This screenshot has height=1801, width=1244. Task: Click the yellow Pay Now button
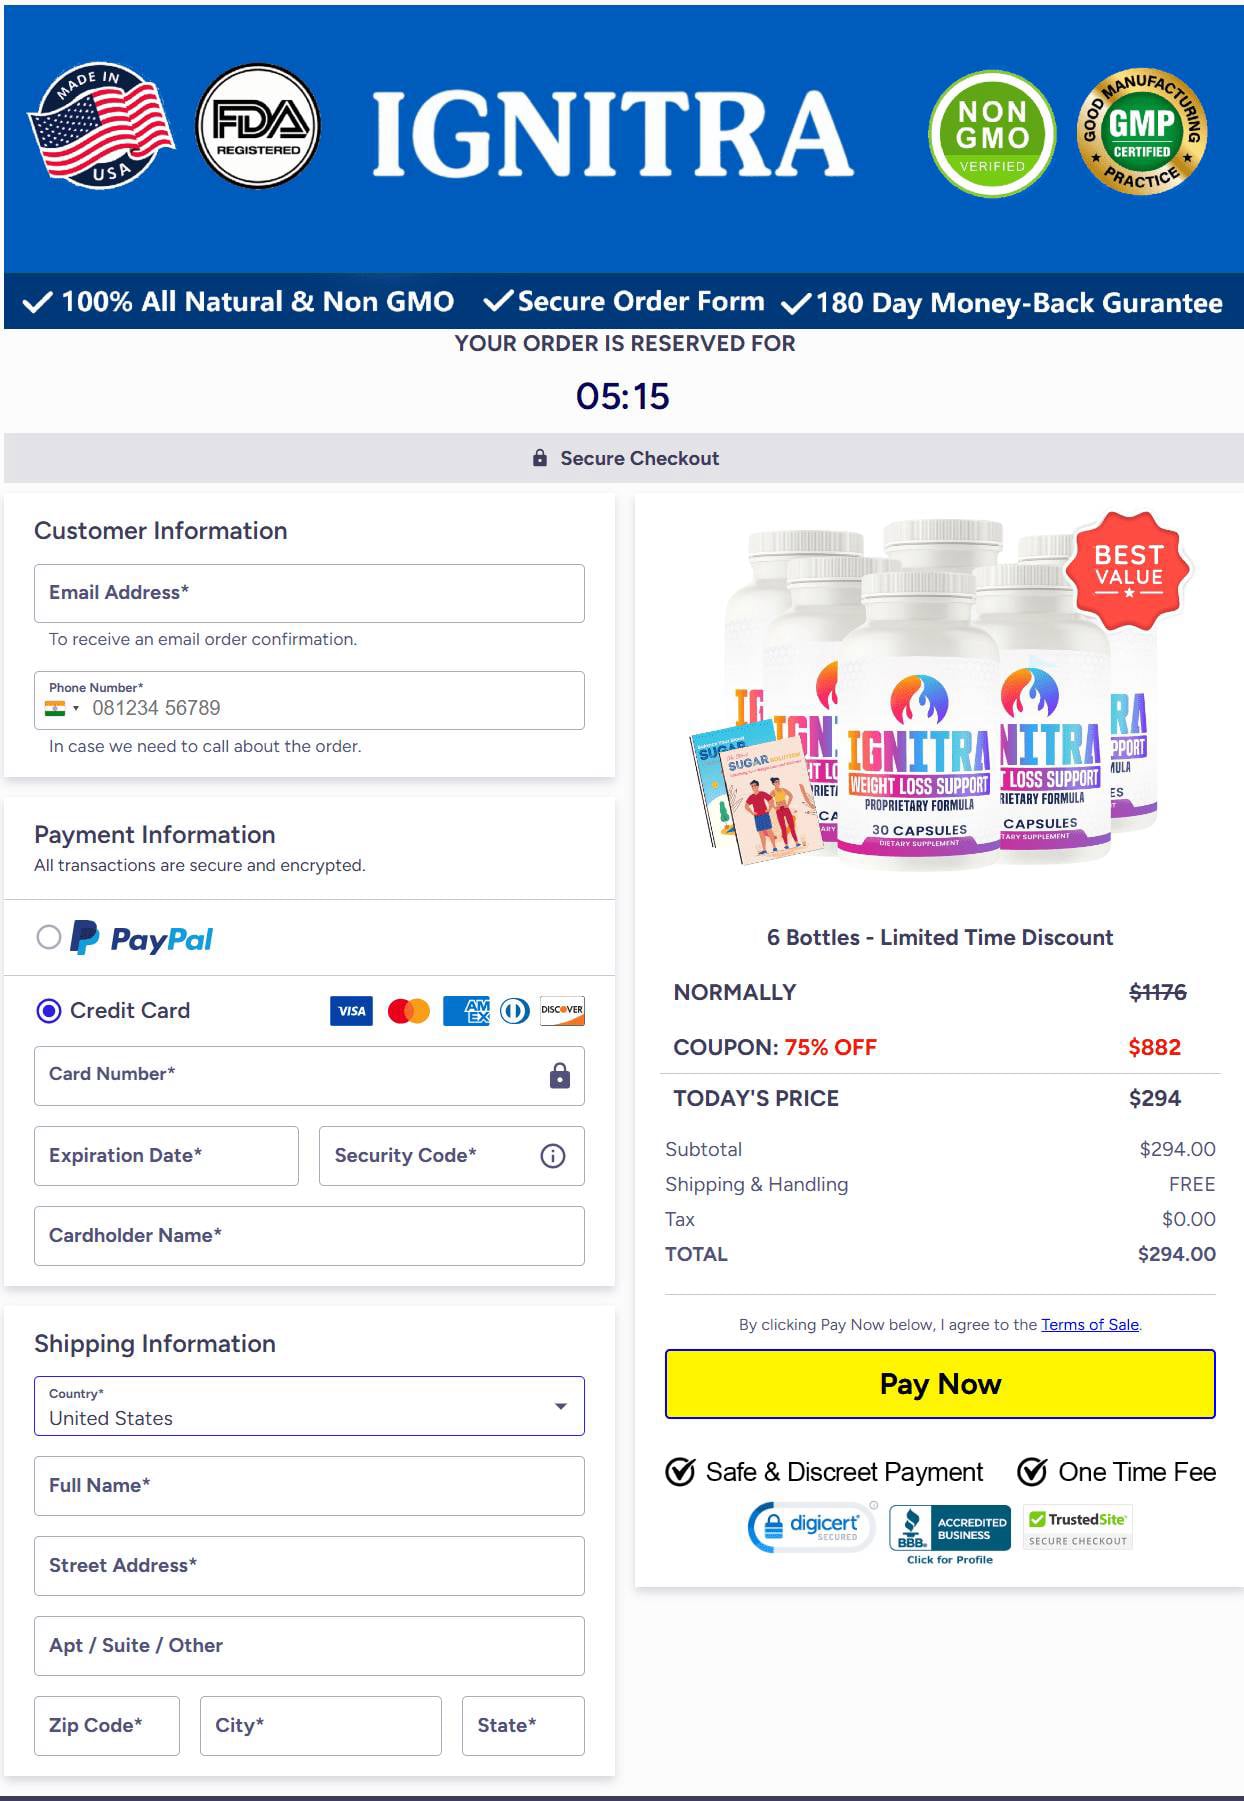pyautogui.click(x=940, y=1384)
